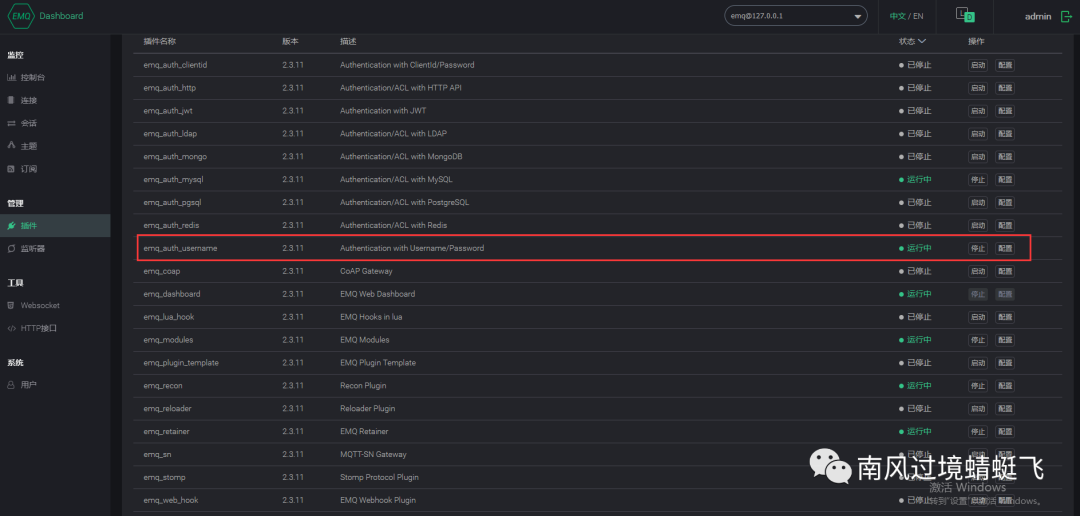This screenshot has width=1080, height=516.
Task: Click the 'MQTT-SN Gateway' description
Action: tap(373, 454)
